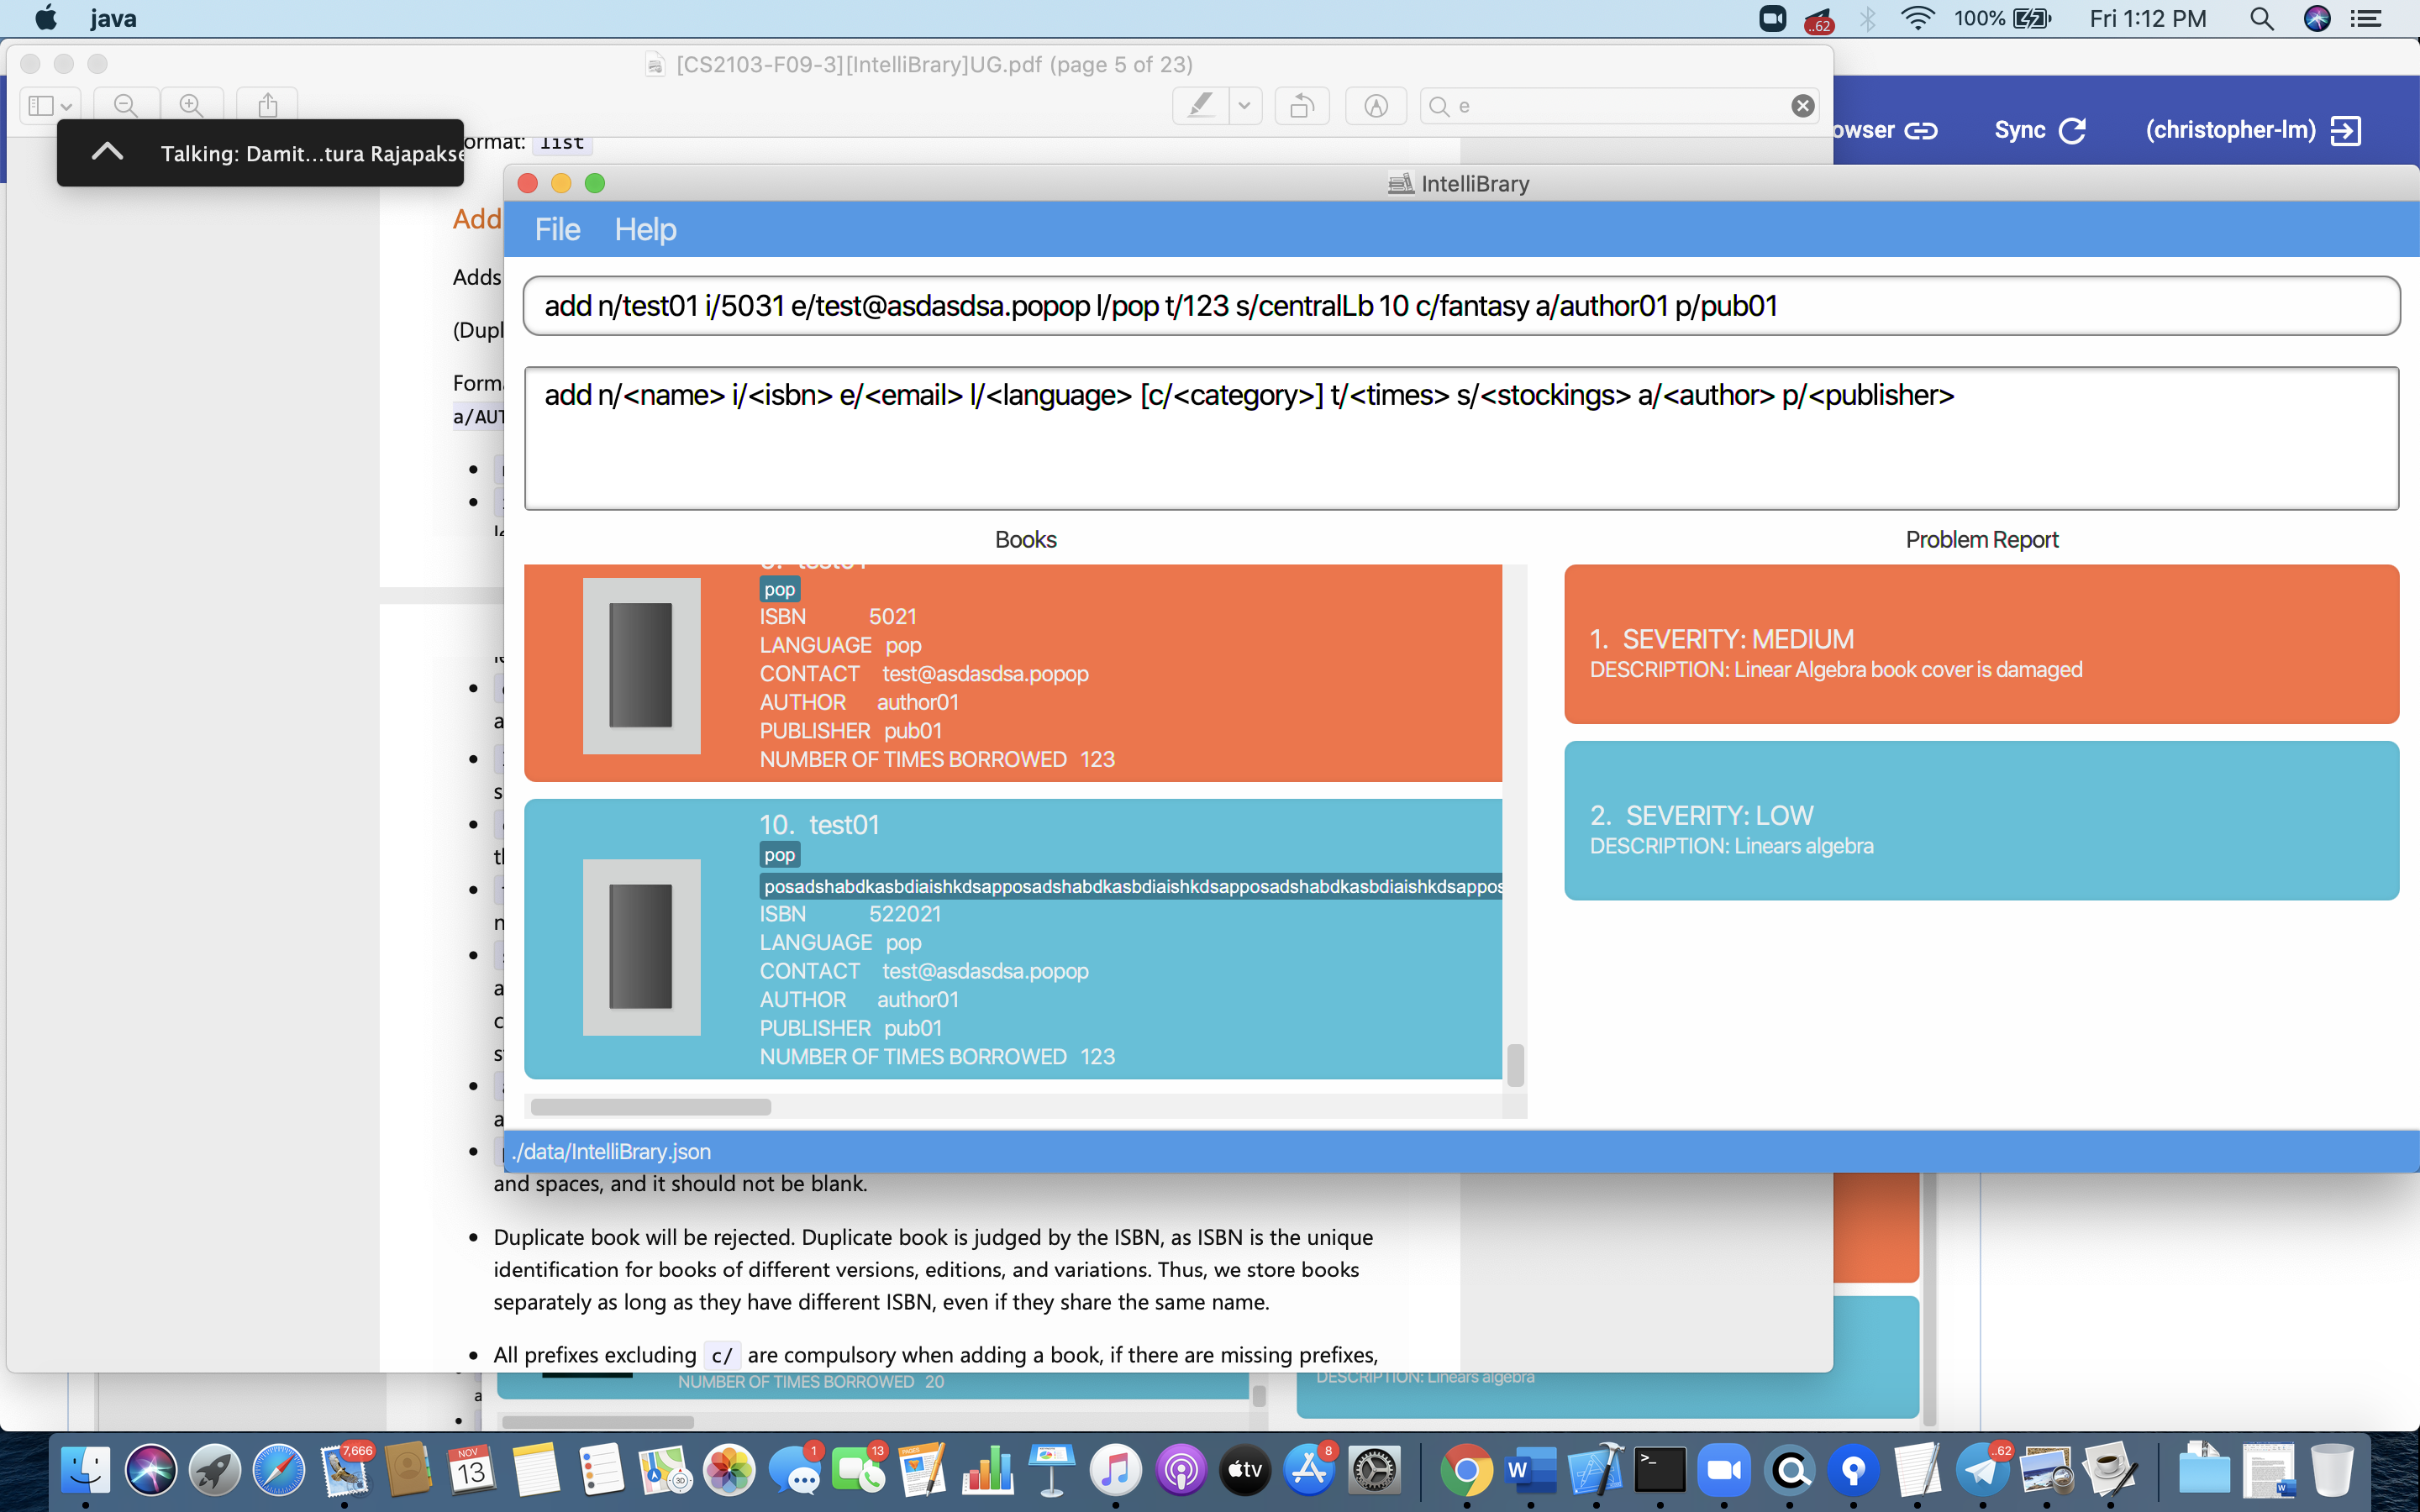Viewport: 2420px width, 1512px height.
Task: Expand the Zoom talking indicator chevron
Action: [107, 152]
